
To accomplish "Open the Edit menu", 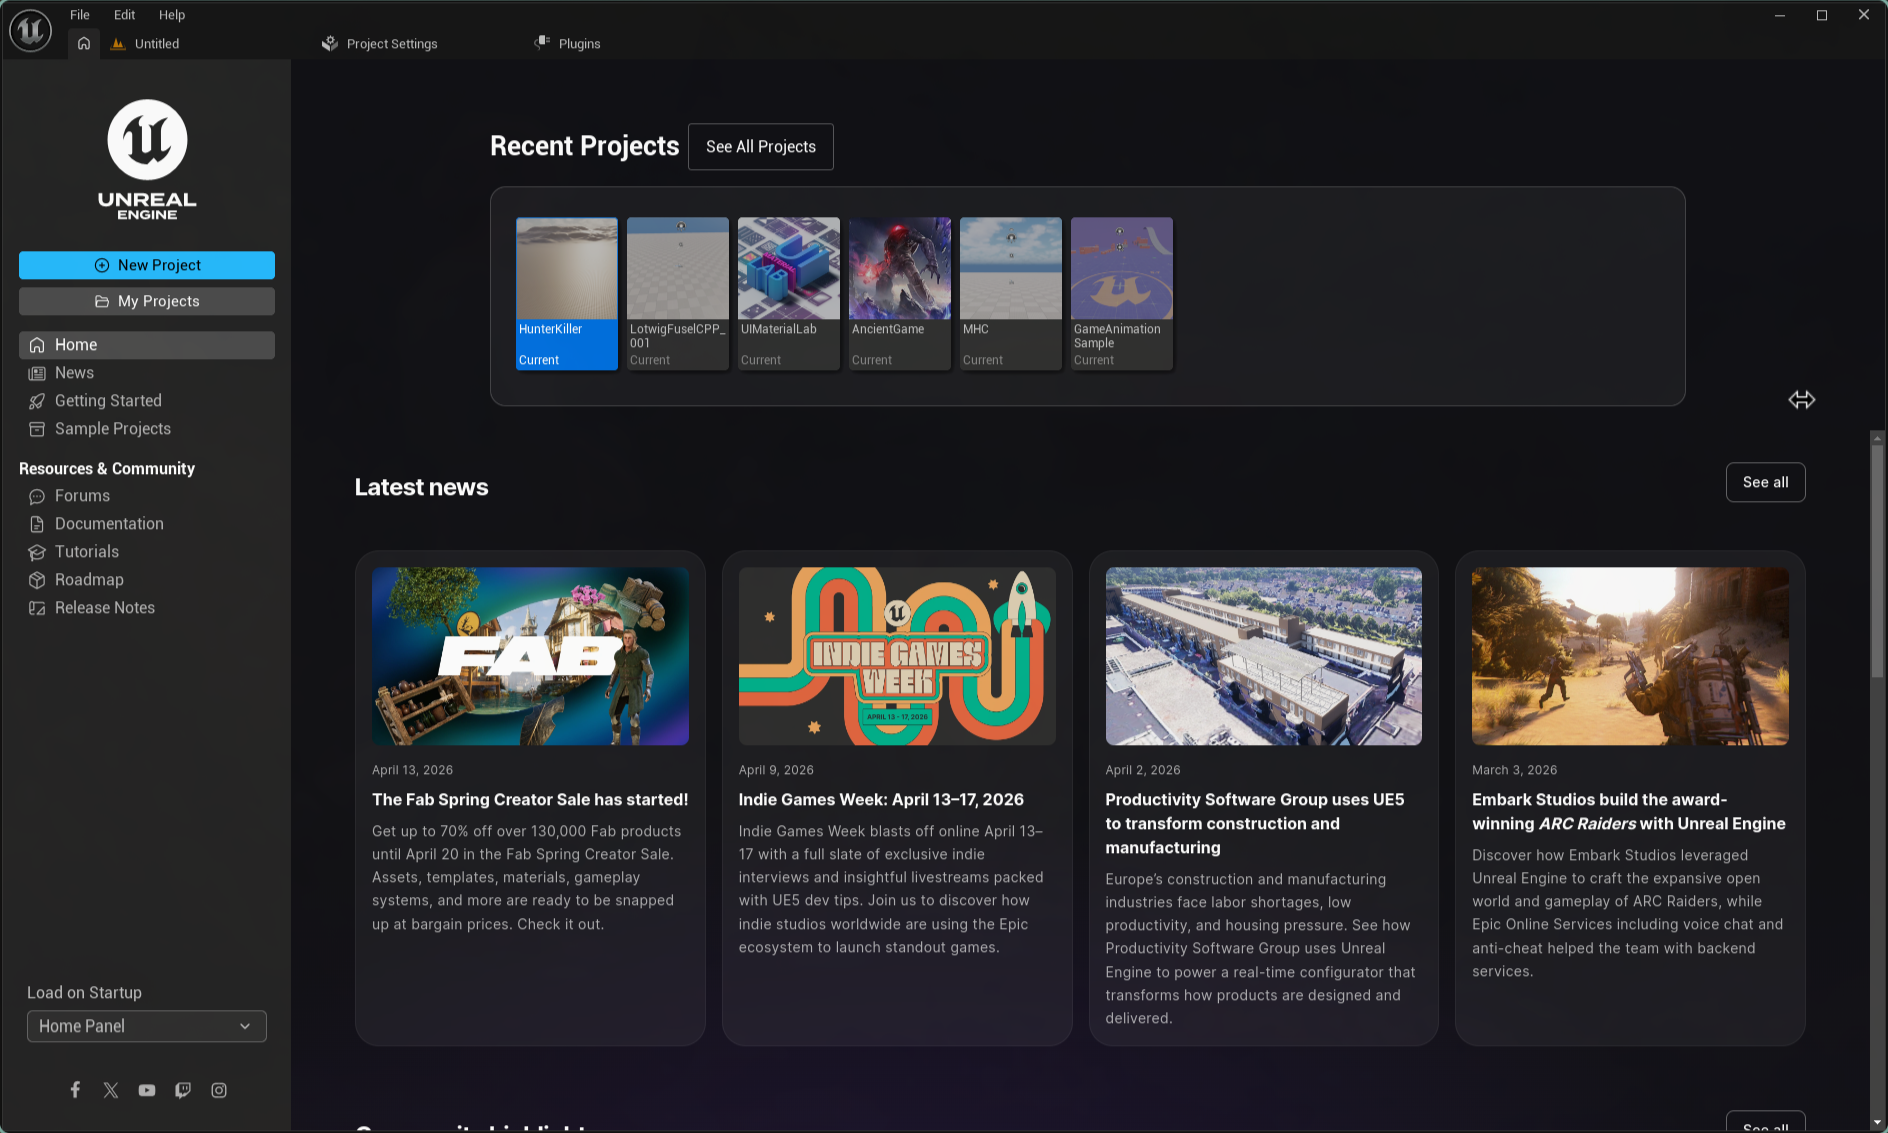I will [123, 14].
